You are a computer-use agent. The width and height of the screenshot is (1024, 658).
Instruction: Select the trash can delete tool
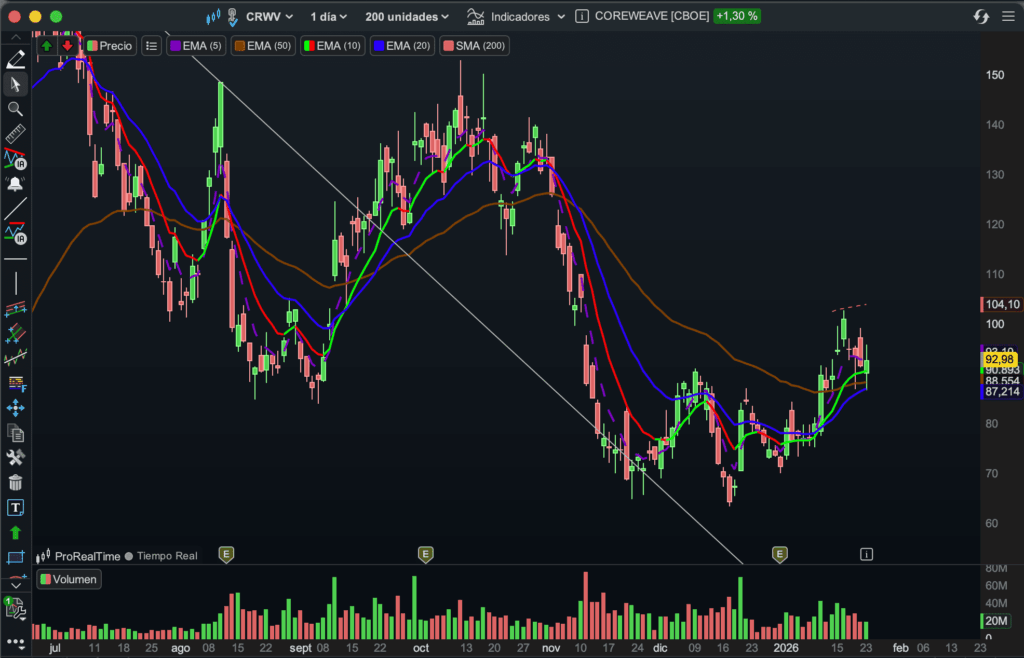coord(15,483)
